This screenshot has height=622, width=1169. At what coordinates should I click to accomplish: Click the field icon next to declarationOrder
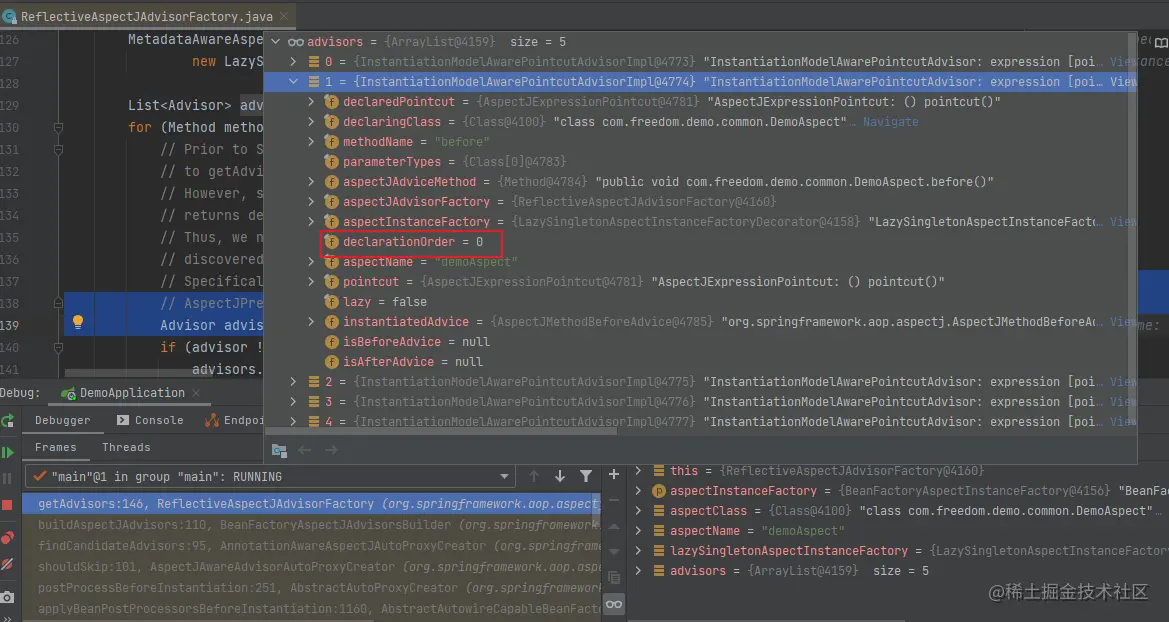coord(331,242)
